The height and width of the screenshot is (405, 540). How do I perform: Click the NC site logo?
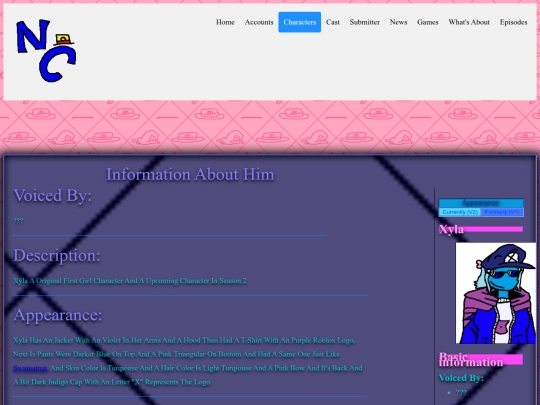(46, 50)
